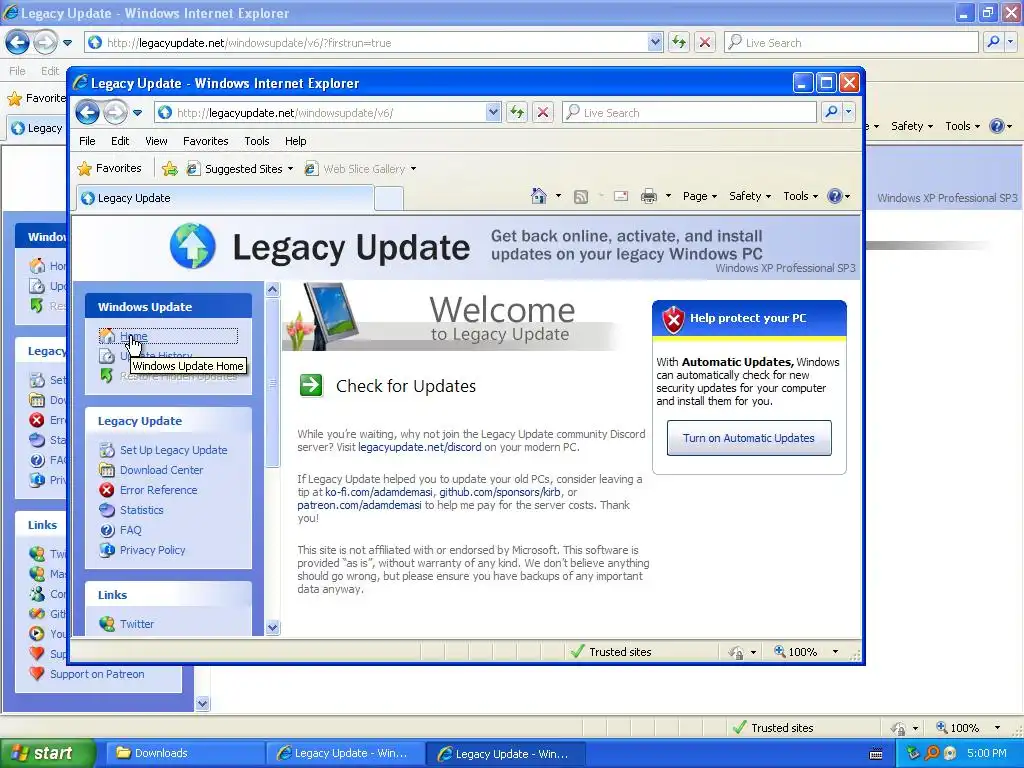Open the Tools menu in menu bar
The width and height of the screenshot is (1024, 768).
click(x=257, y=141)
